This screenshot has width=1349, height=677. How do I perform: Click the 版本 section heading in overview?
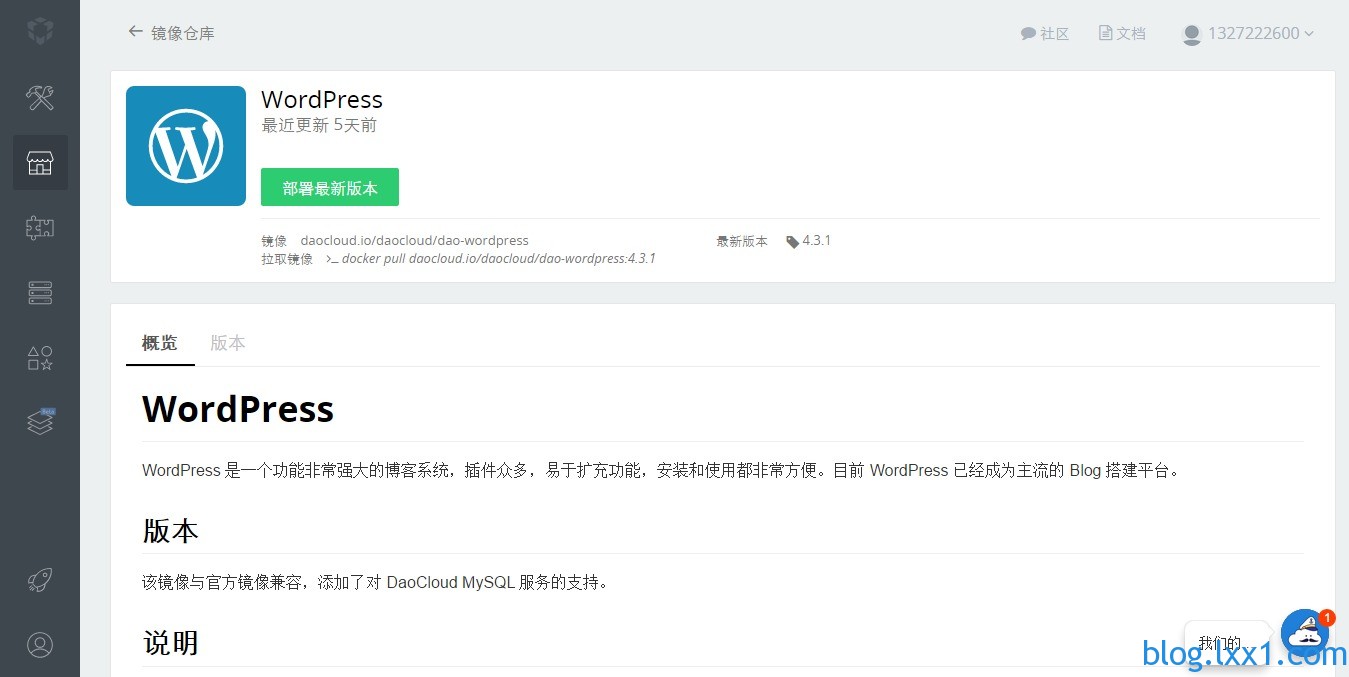click(x=171, y=530)
